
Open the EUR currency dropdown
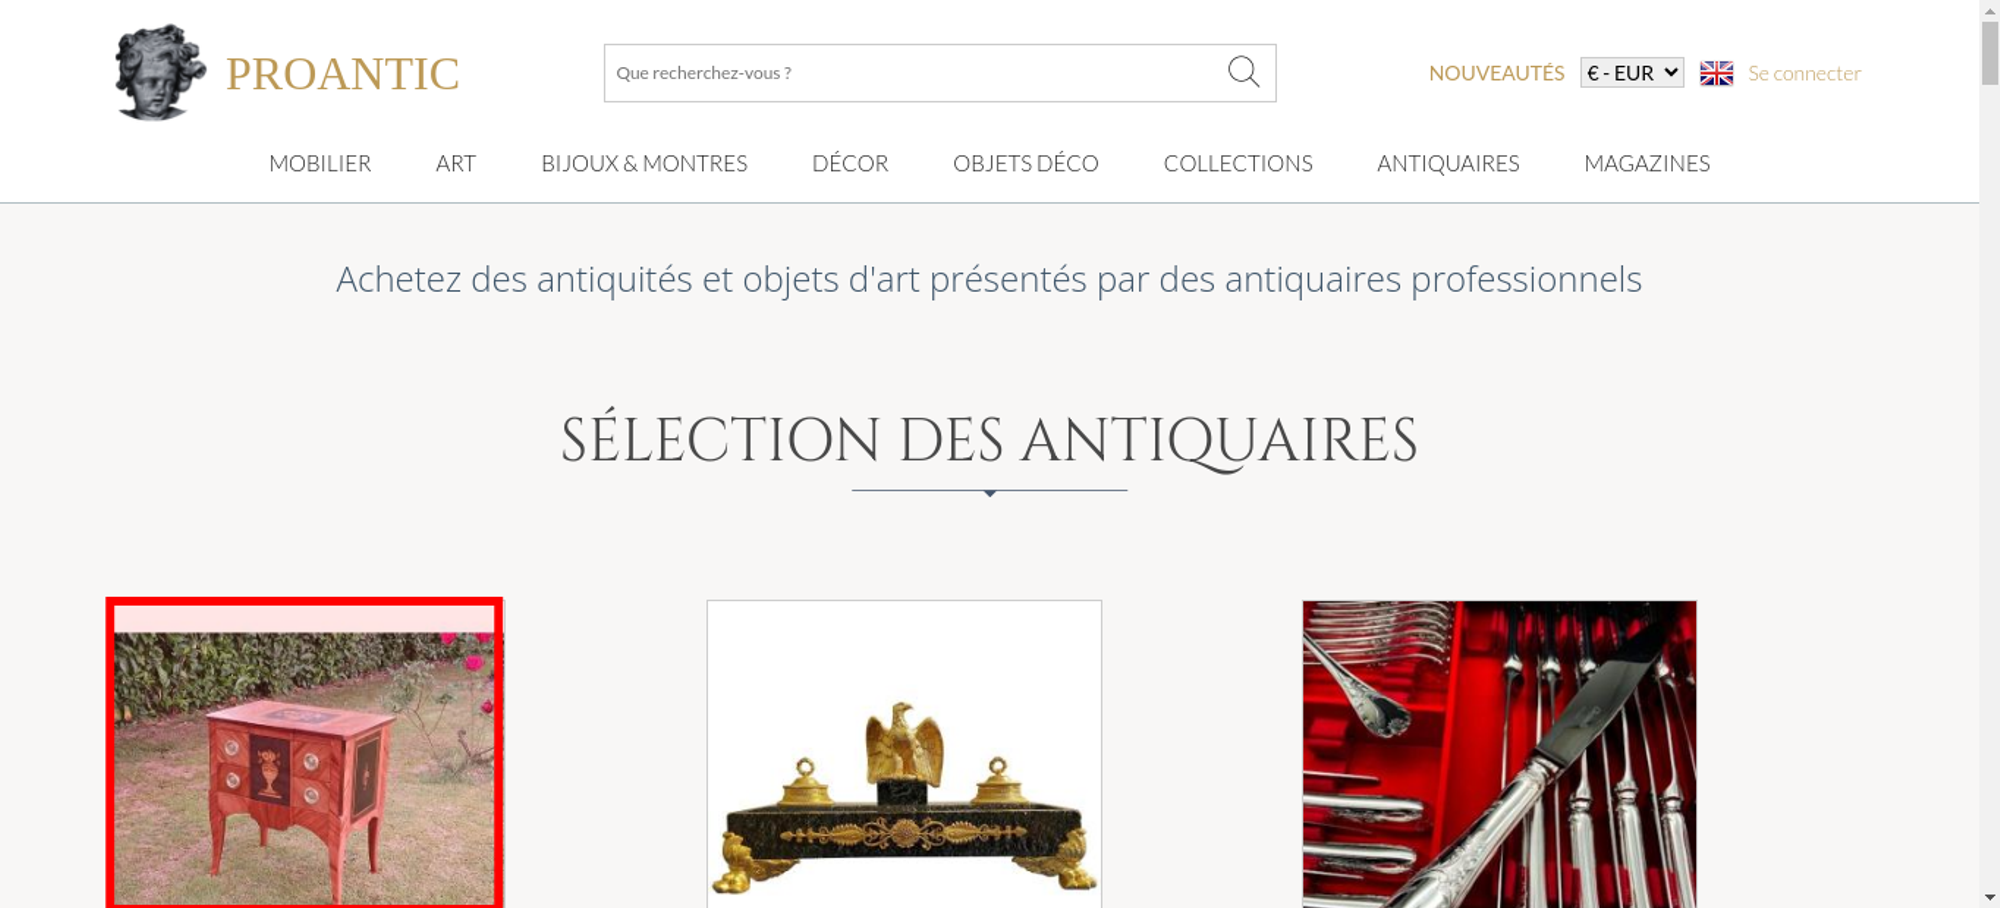coord(1632,73)
